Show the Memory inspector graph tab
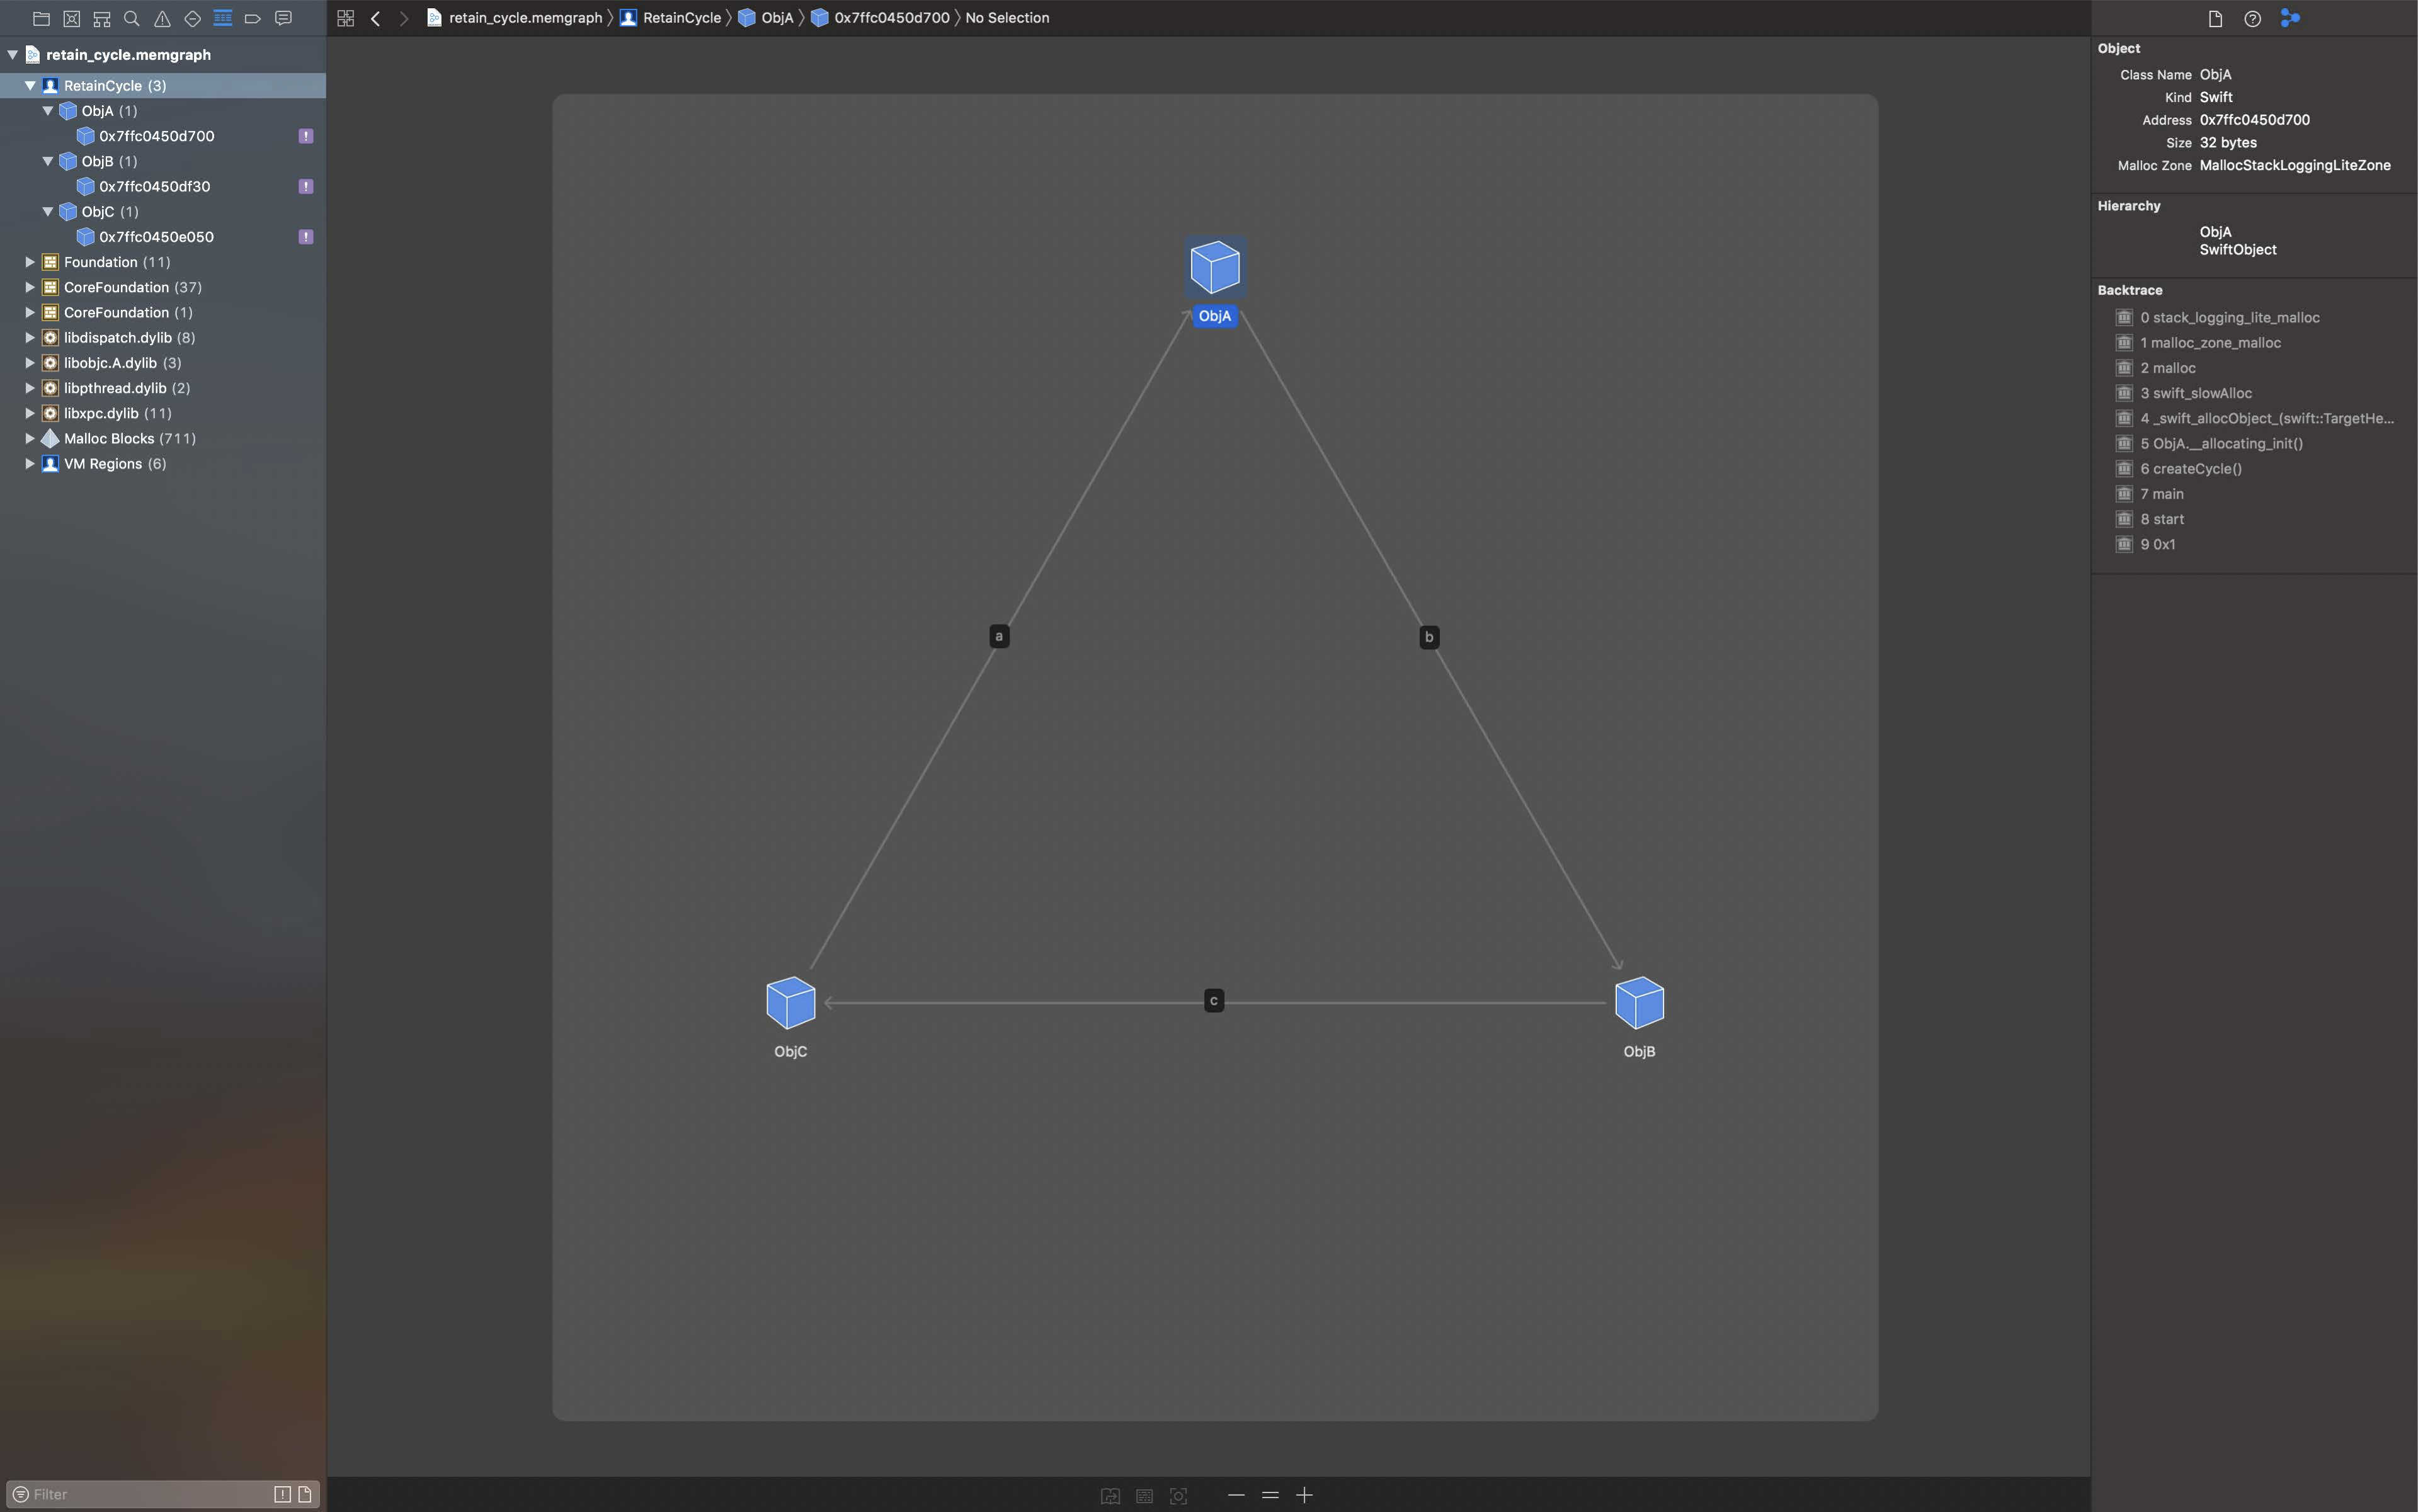This screenshot has width=2418, height=1512. [2290, 18]
